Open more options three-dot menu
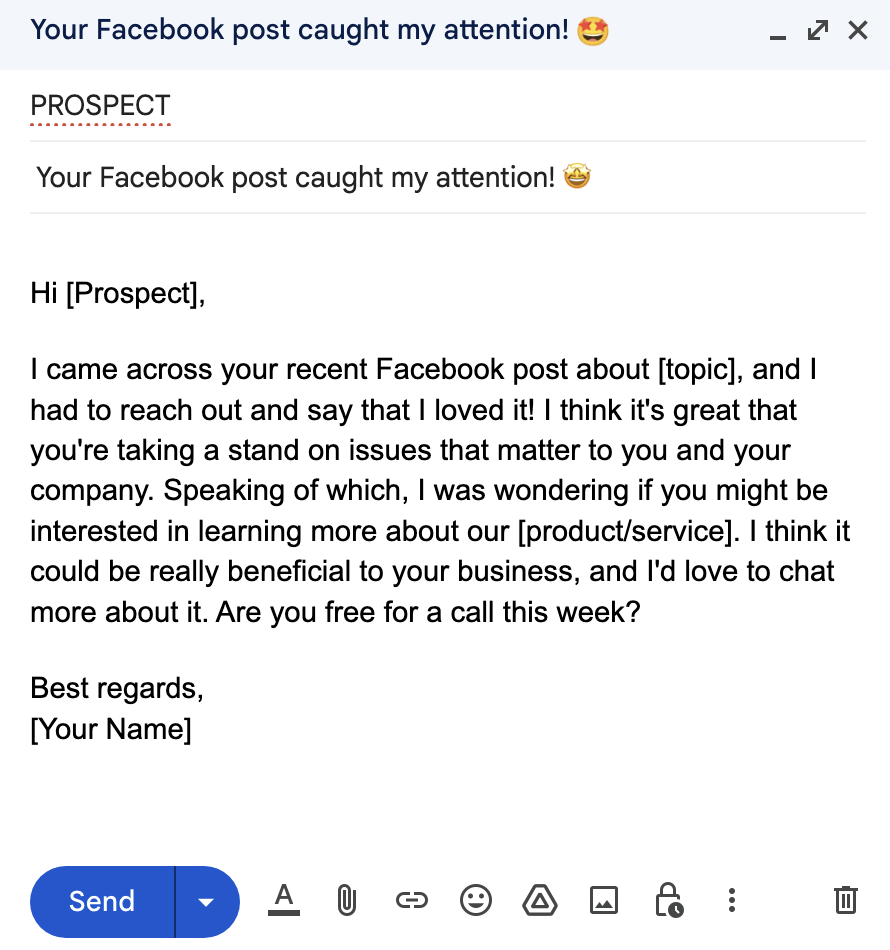The height and width of the screenshot is (950, 890). point(732,900)
